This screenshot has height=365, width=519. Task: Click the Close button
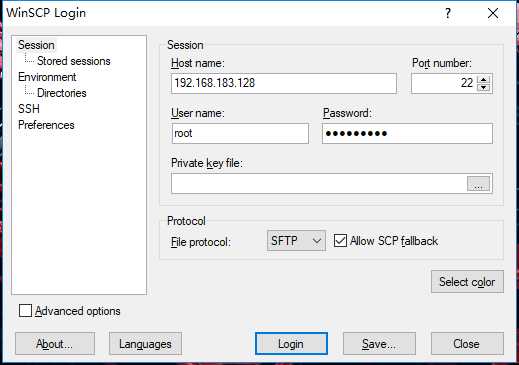coord(467,344)
